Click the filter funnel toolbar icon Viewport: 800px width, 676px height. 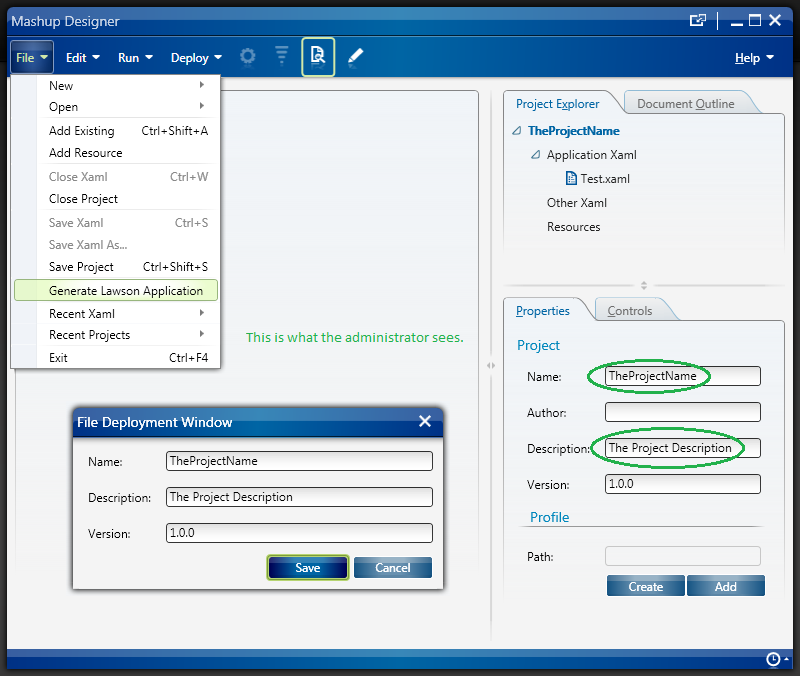pos(282,57)
